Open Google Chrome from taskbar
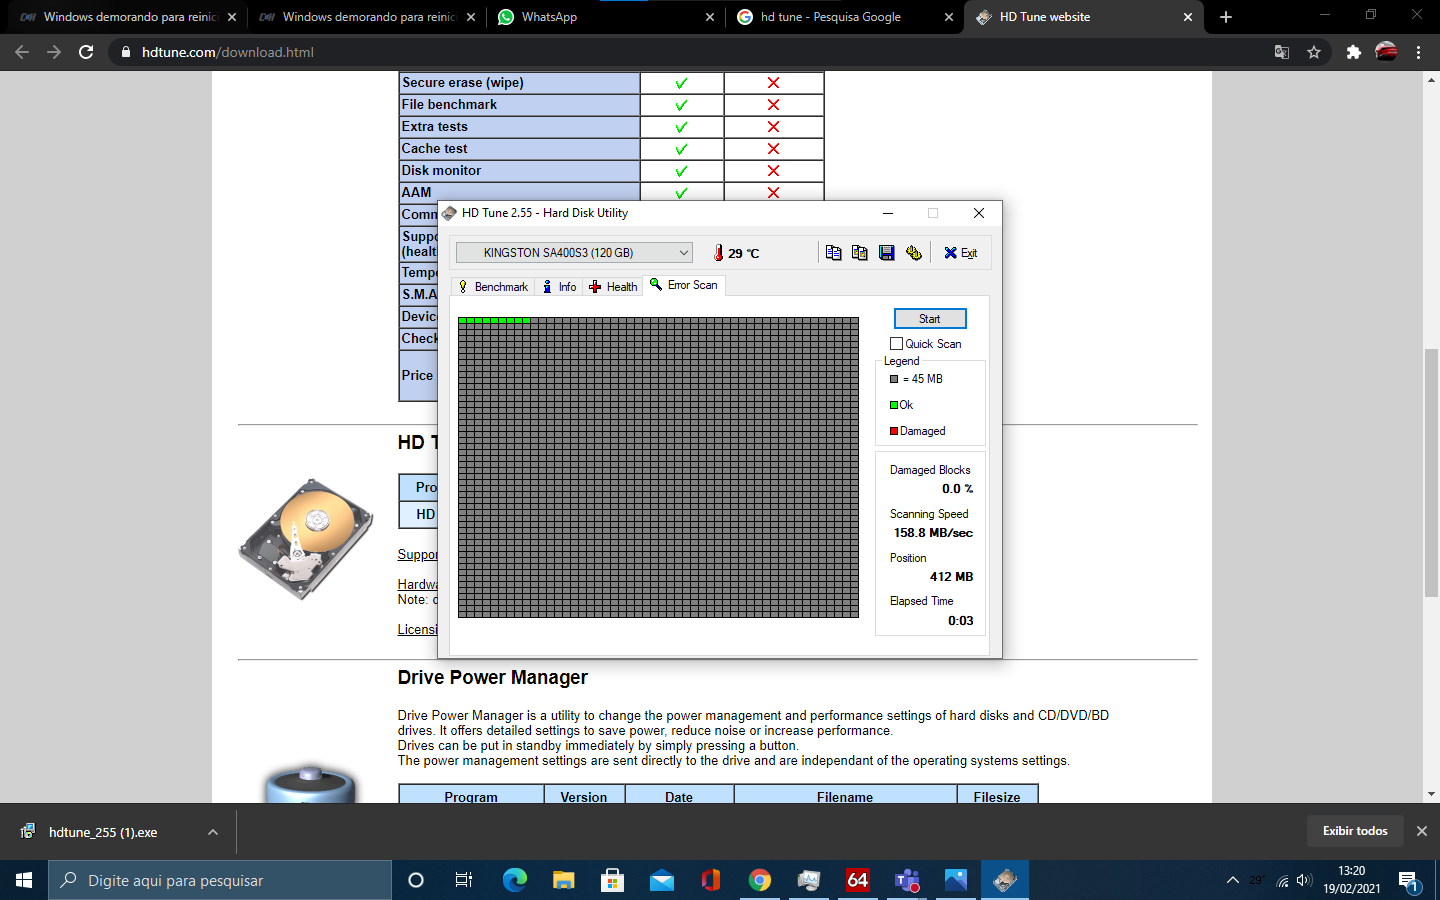The image size is (1440, 900). [760, 880]
